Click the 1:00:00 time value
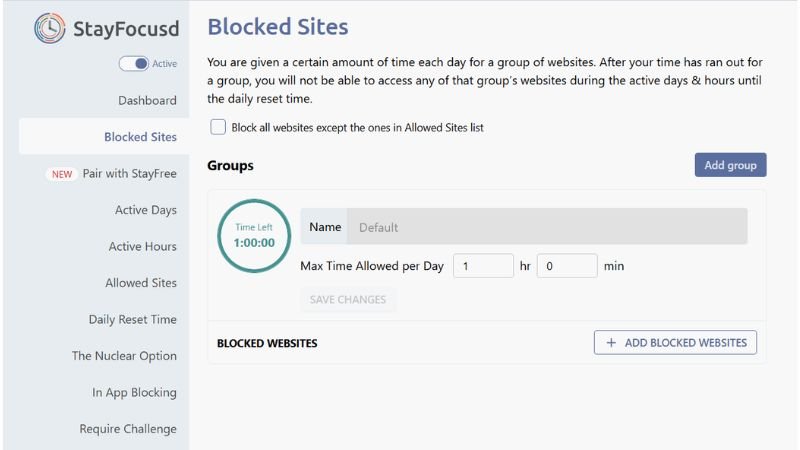Viewport: 800px width, 450px height. click(254, 243)
